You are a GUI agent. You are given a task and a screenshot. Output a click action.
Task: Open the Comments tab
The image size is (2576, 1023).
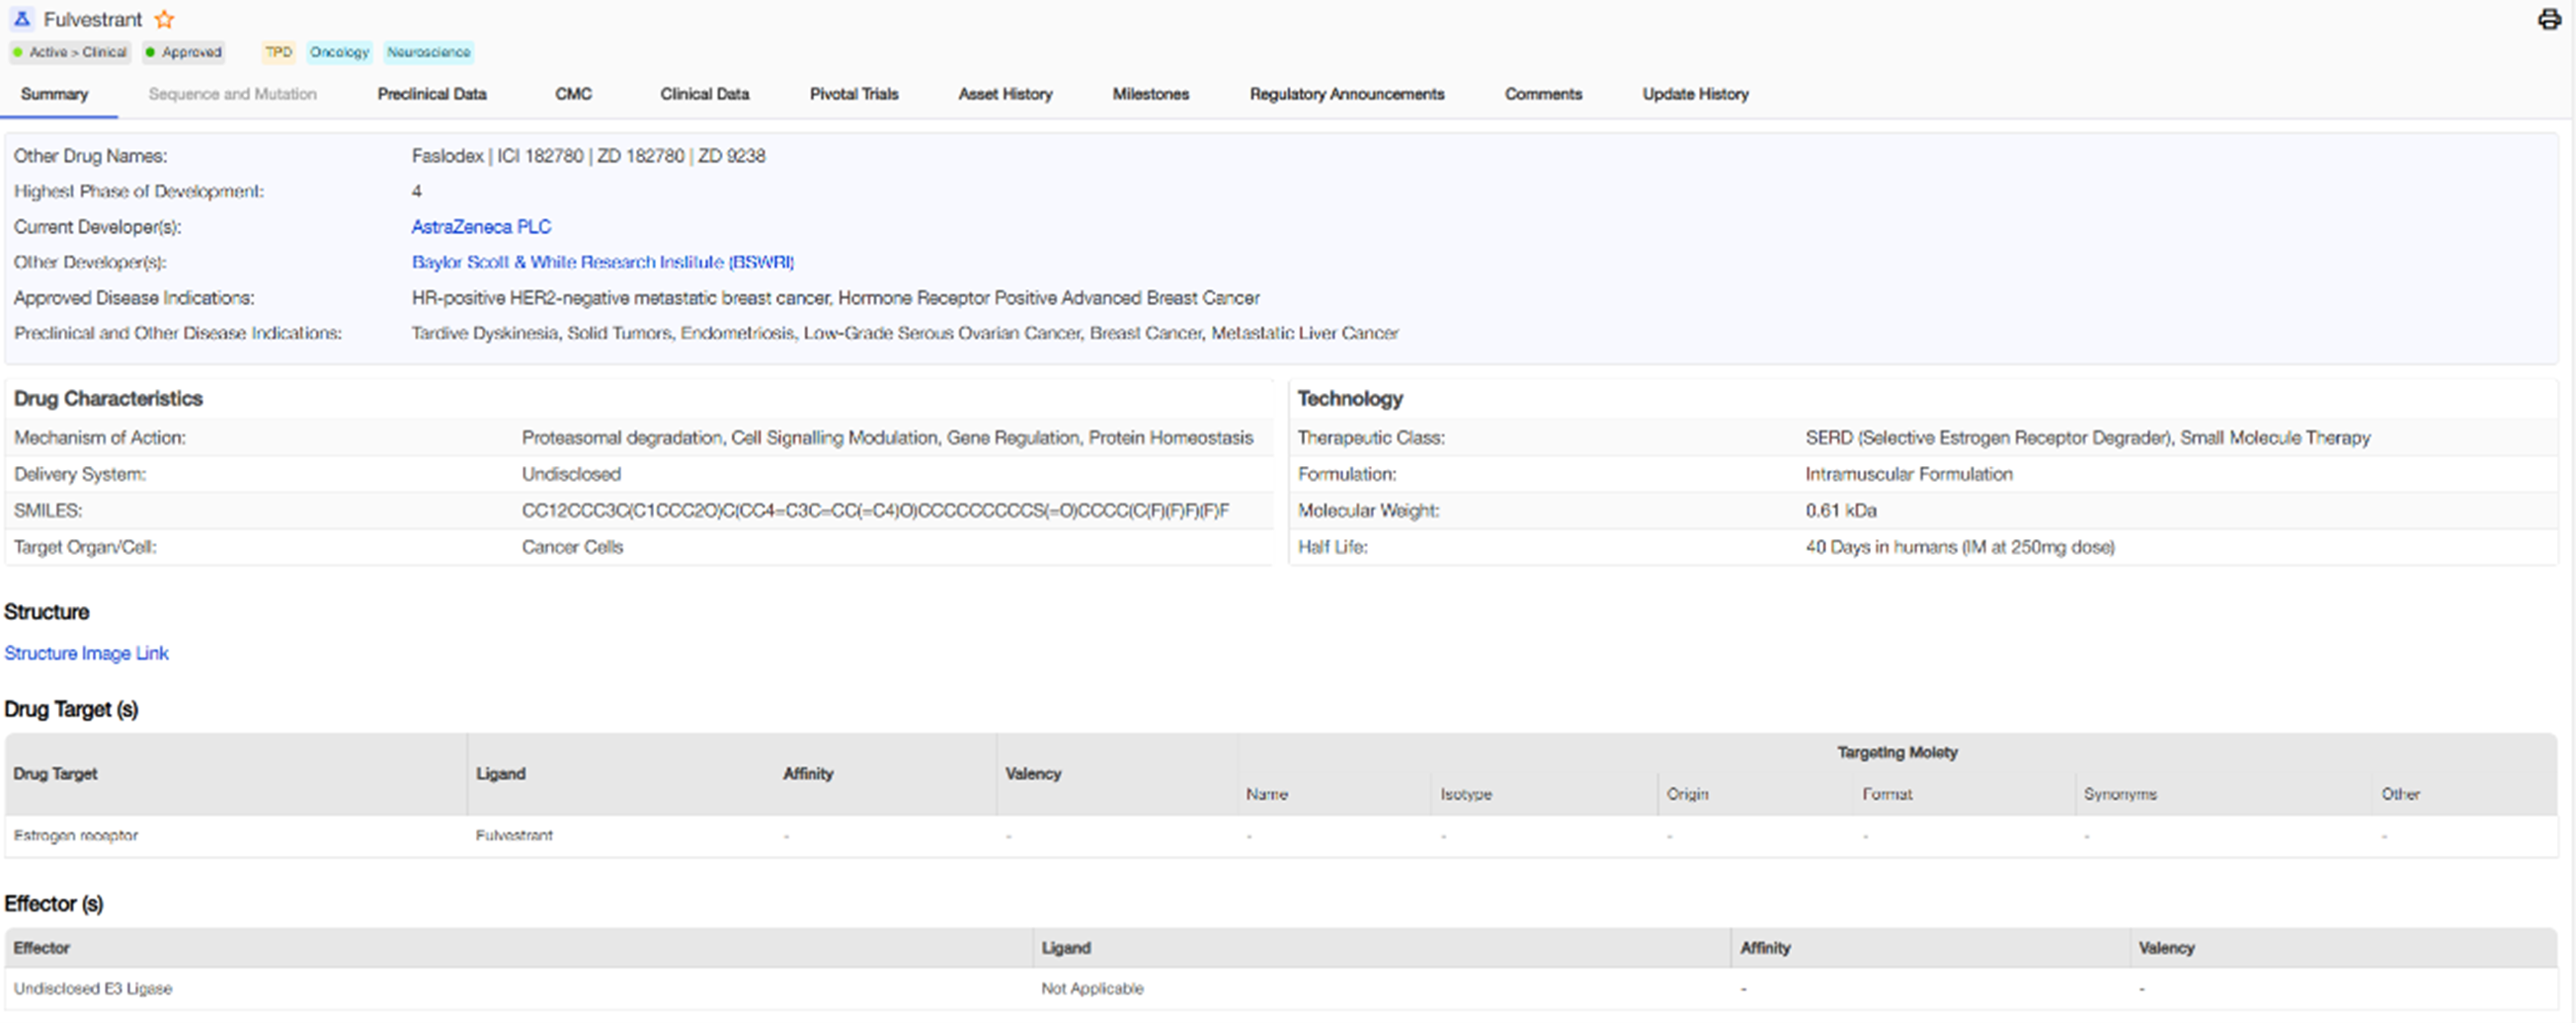click(x=1542, y=94)
